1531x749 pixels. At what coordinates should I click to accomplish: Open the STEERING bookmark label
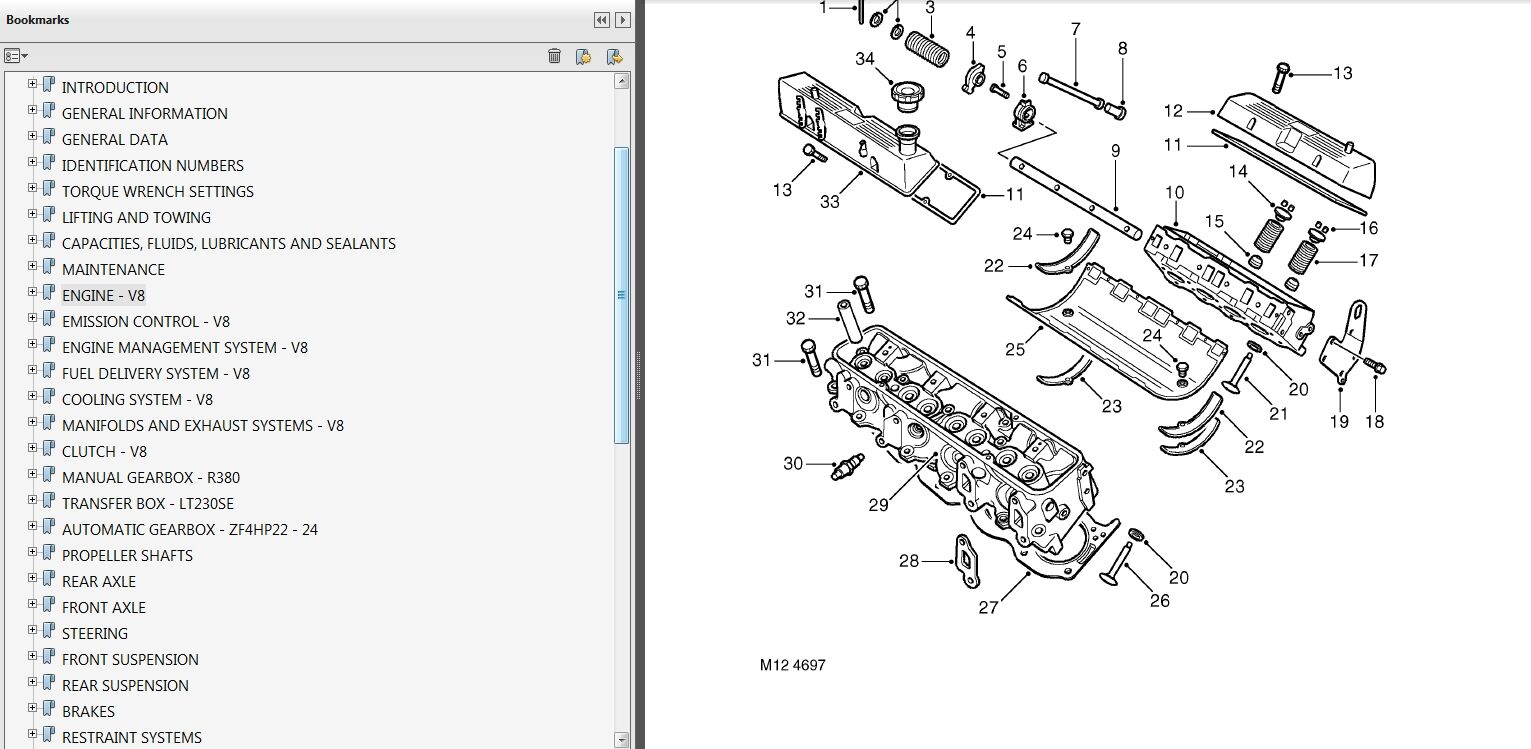click(95, 634)
